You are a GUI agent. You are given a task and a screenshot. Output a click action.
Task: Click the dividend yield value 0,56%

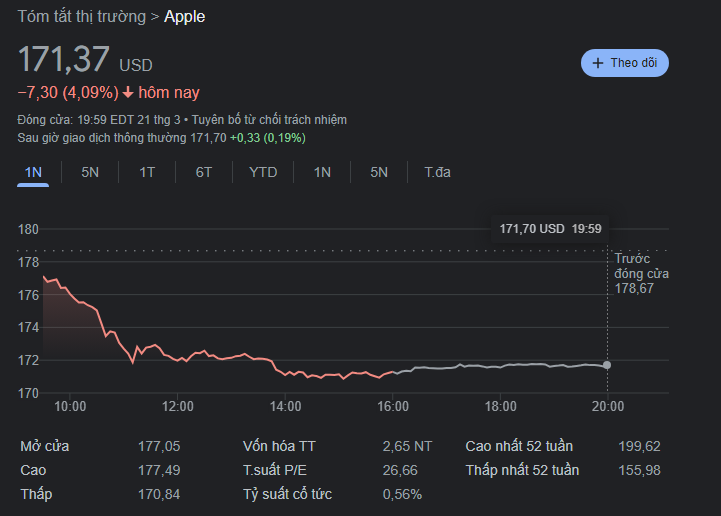point(402,494)
